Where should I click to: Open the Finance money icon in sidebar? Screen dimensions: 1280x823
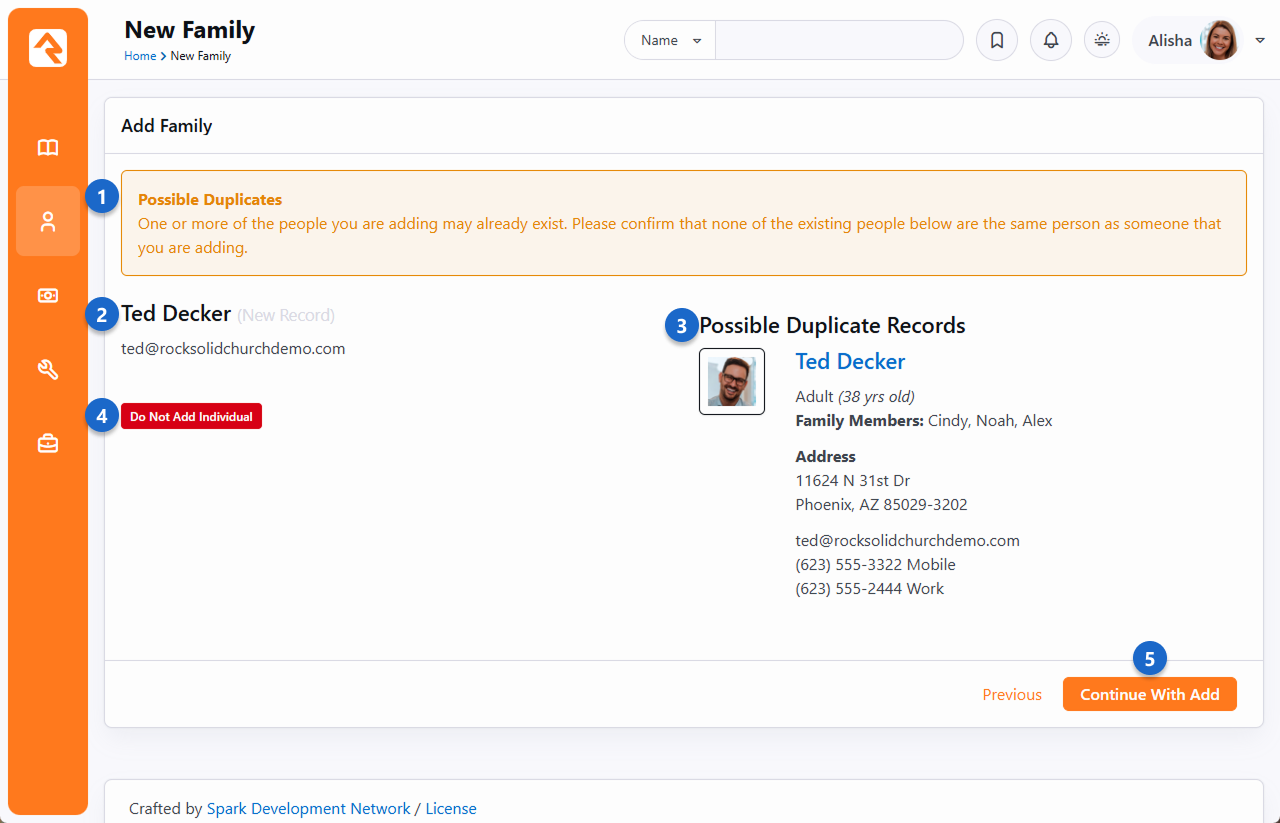pyautogui.click(x=48, y=296)
